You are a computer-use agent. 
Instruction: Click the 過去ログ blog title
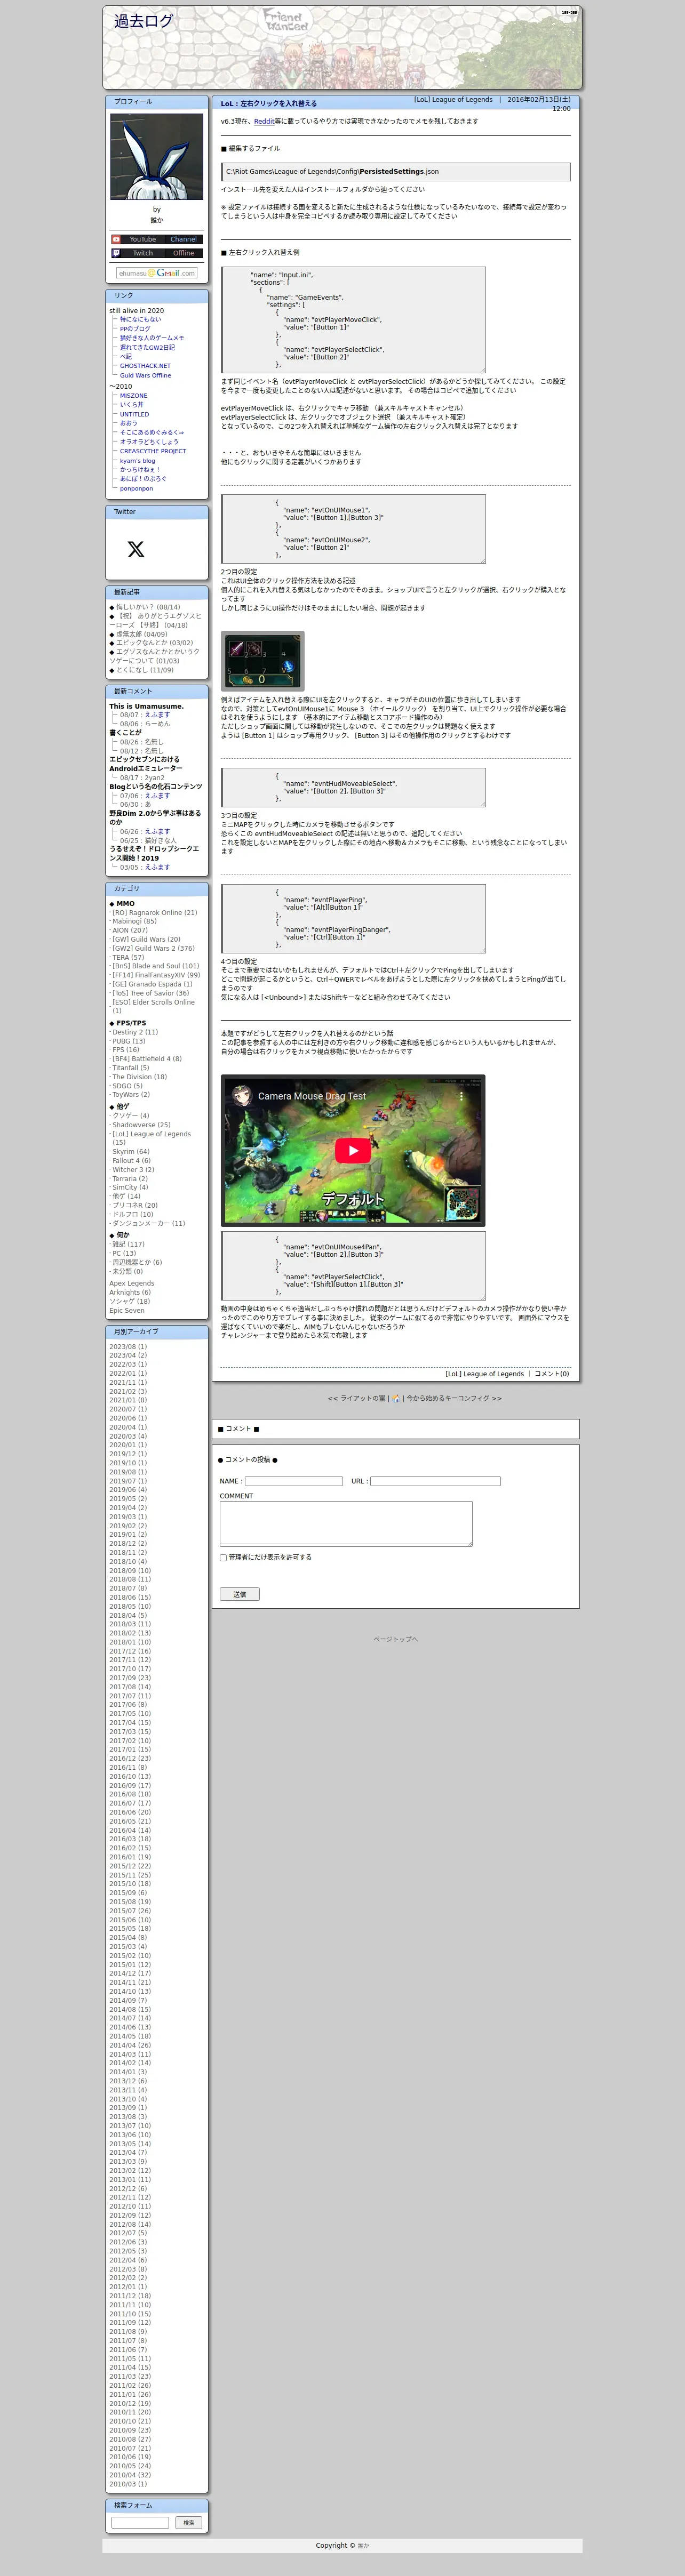click(143, 21)
